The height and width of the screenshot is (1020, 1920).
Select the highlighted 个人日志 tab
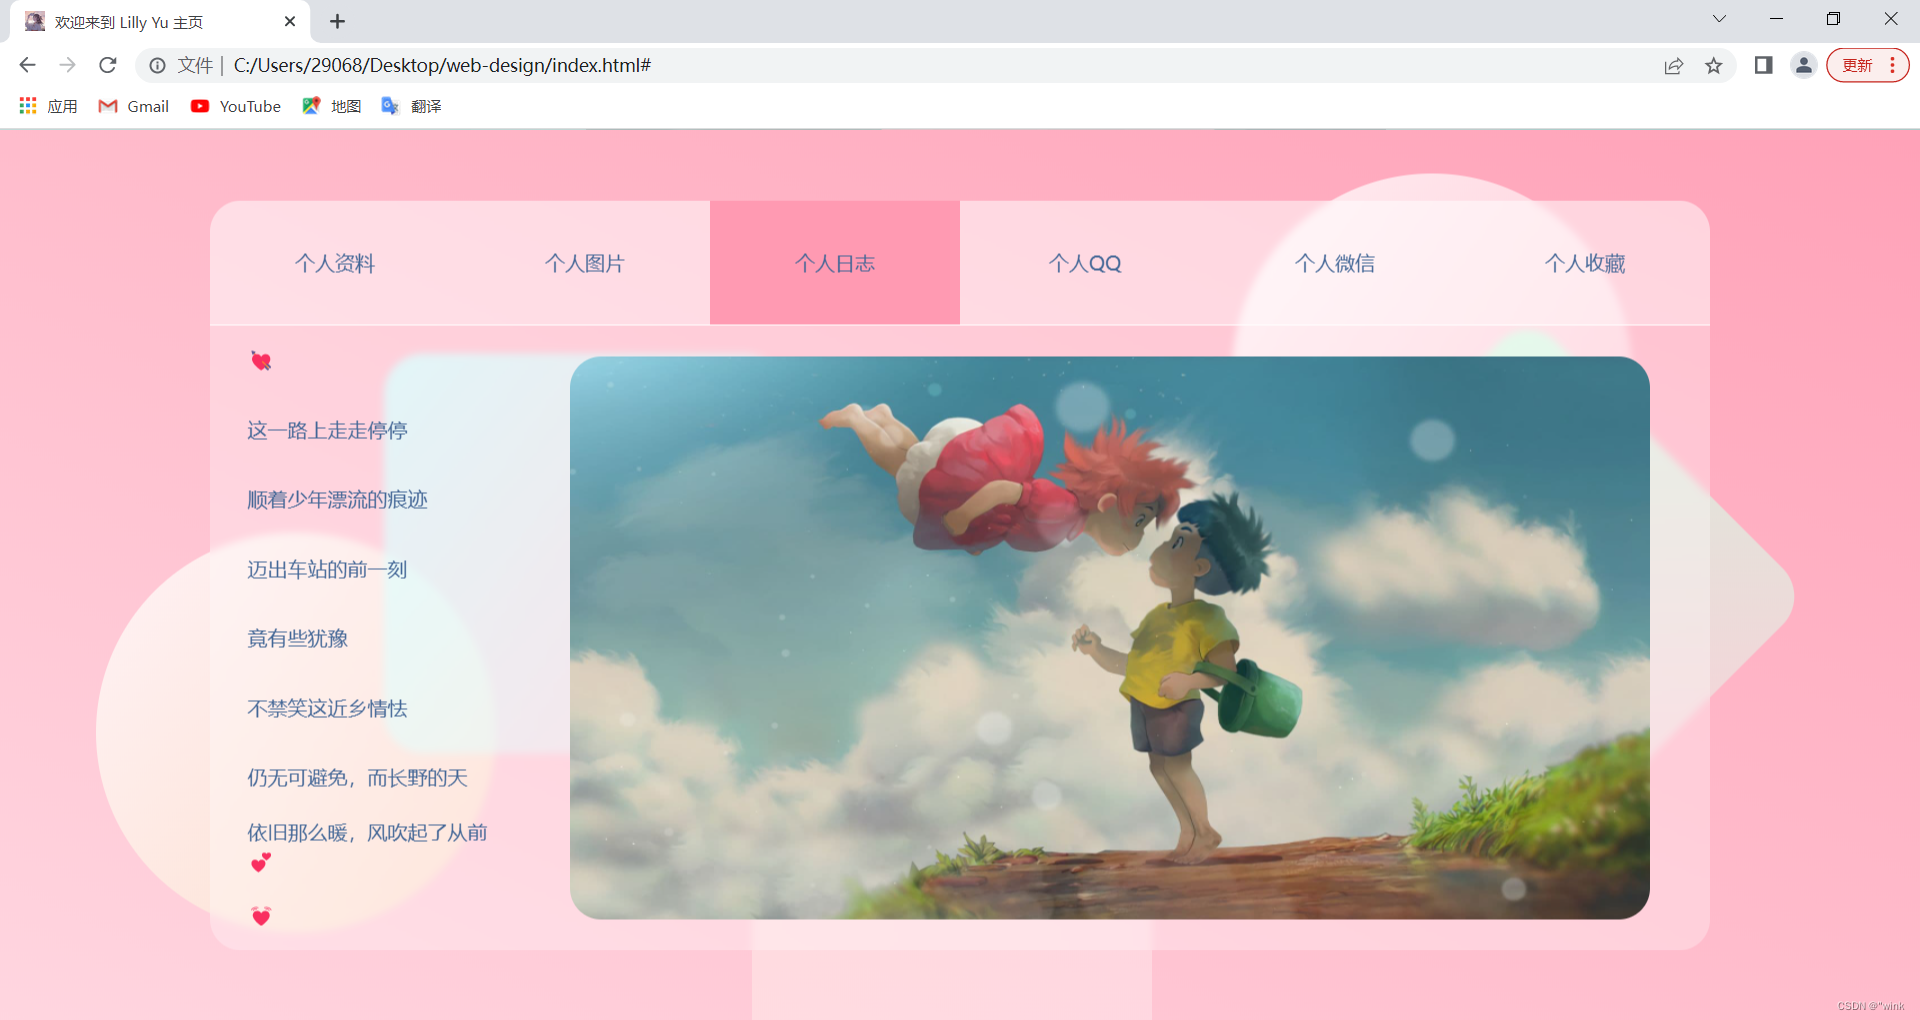[x=835, y=263]
